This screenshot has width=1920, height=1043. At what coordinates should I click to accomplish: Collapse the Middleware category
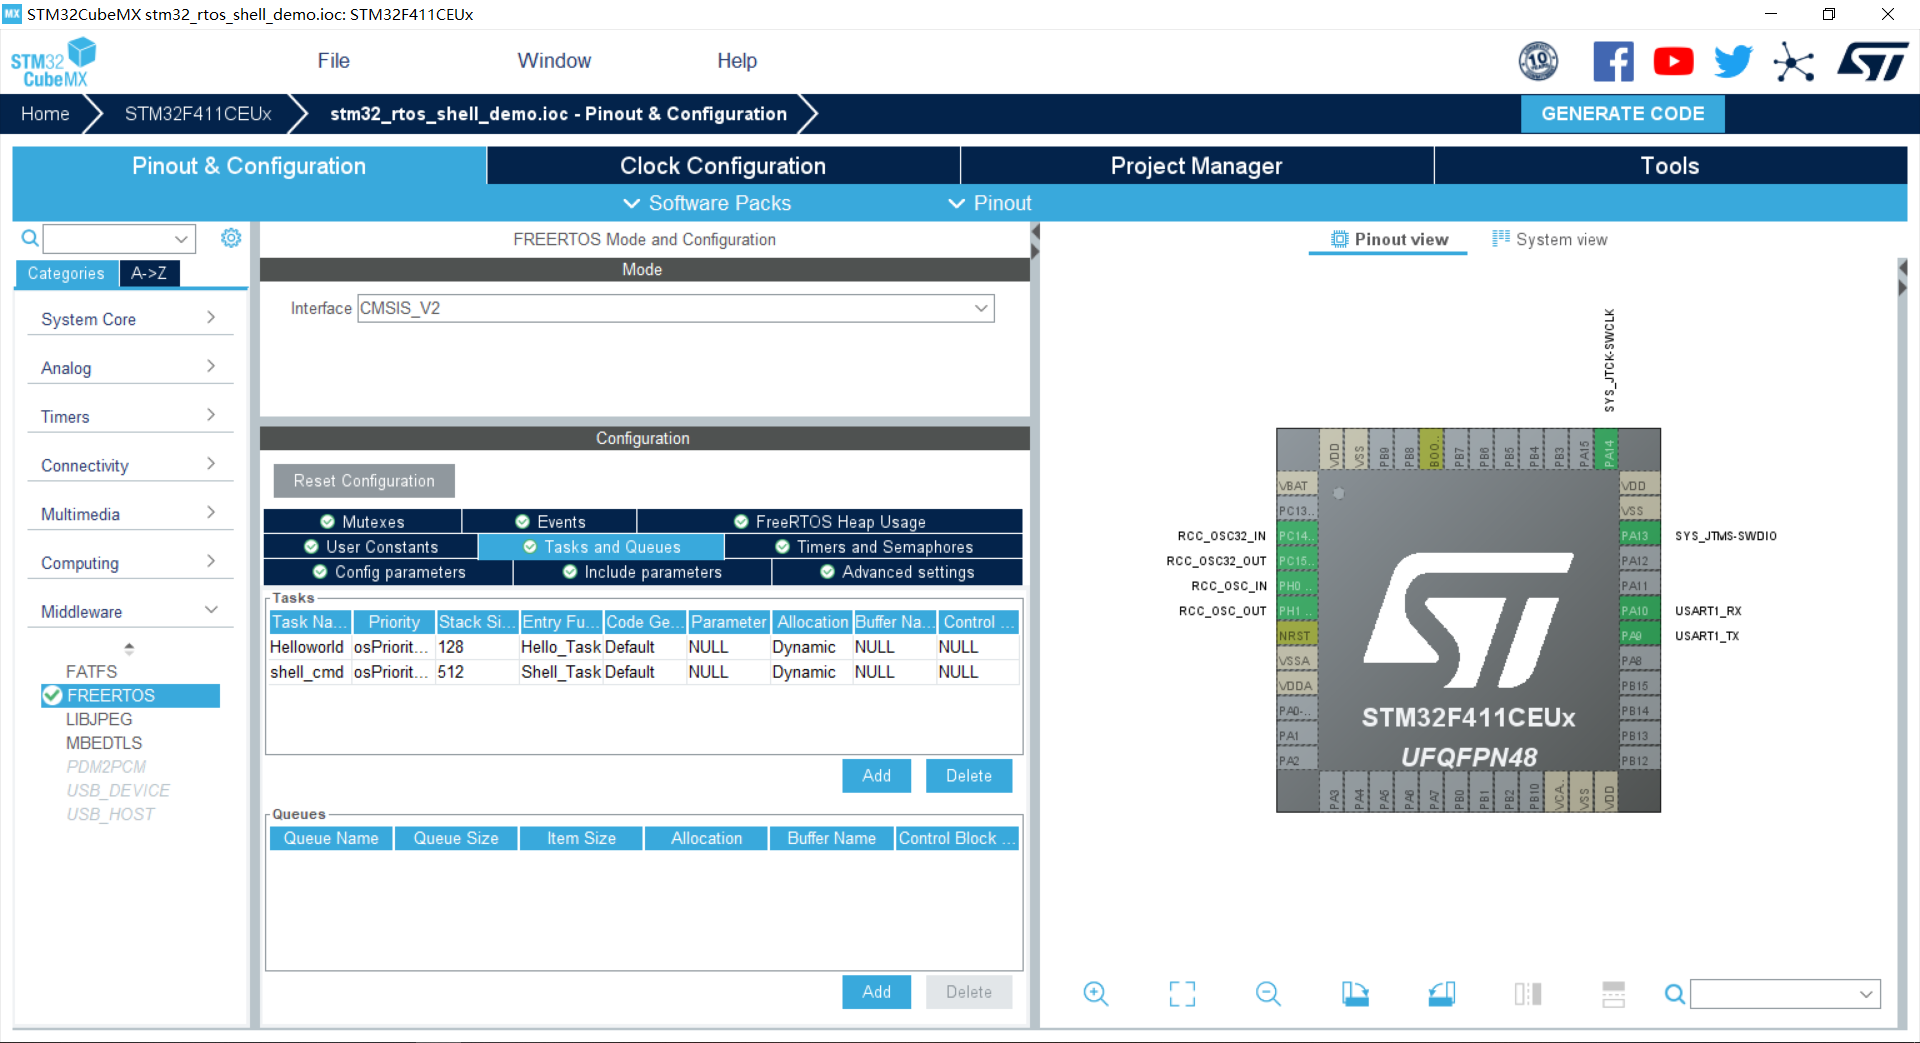coord(130,612)
